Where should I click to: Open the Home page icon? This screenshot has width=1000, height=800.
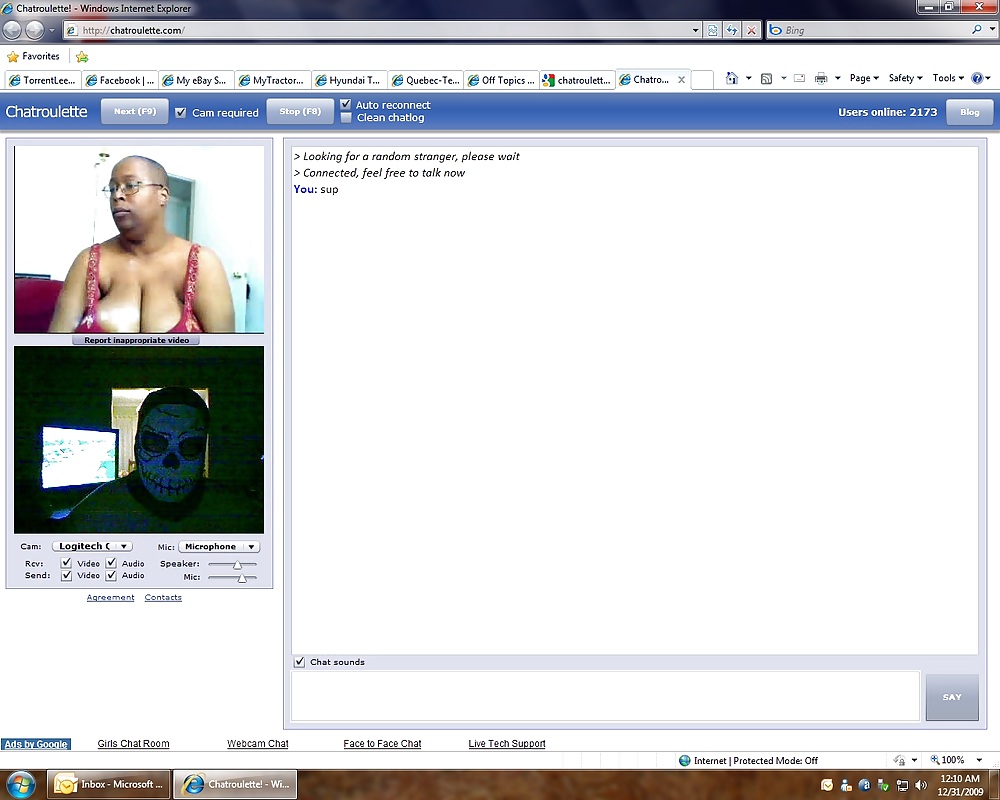[x=732, y=78]
